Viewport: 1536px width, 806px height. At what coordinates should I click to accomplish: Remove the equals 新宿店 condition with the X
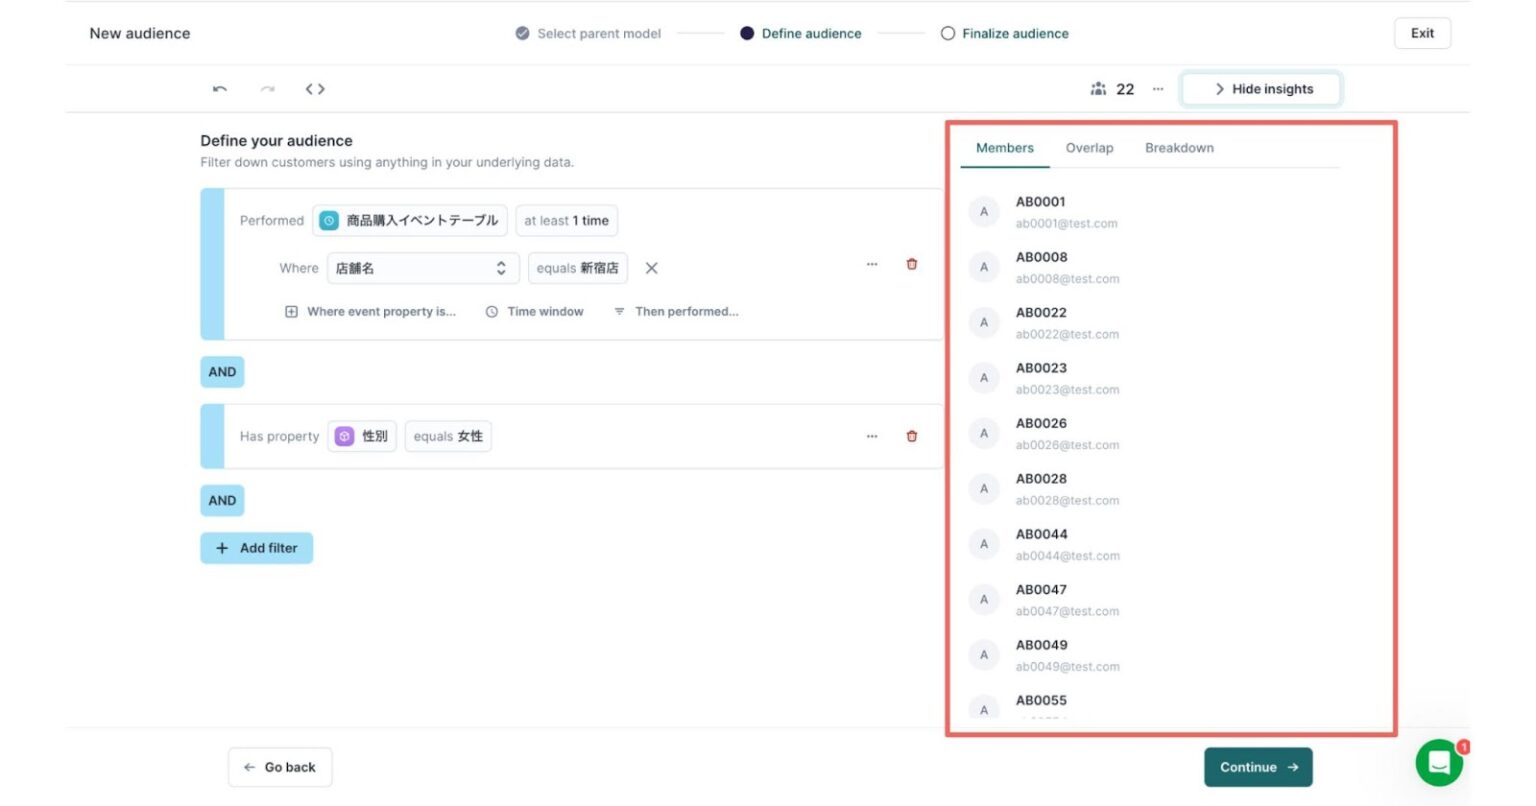651,268
